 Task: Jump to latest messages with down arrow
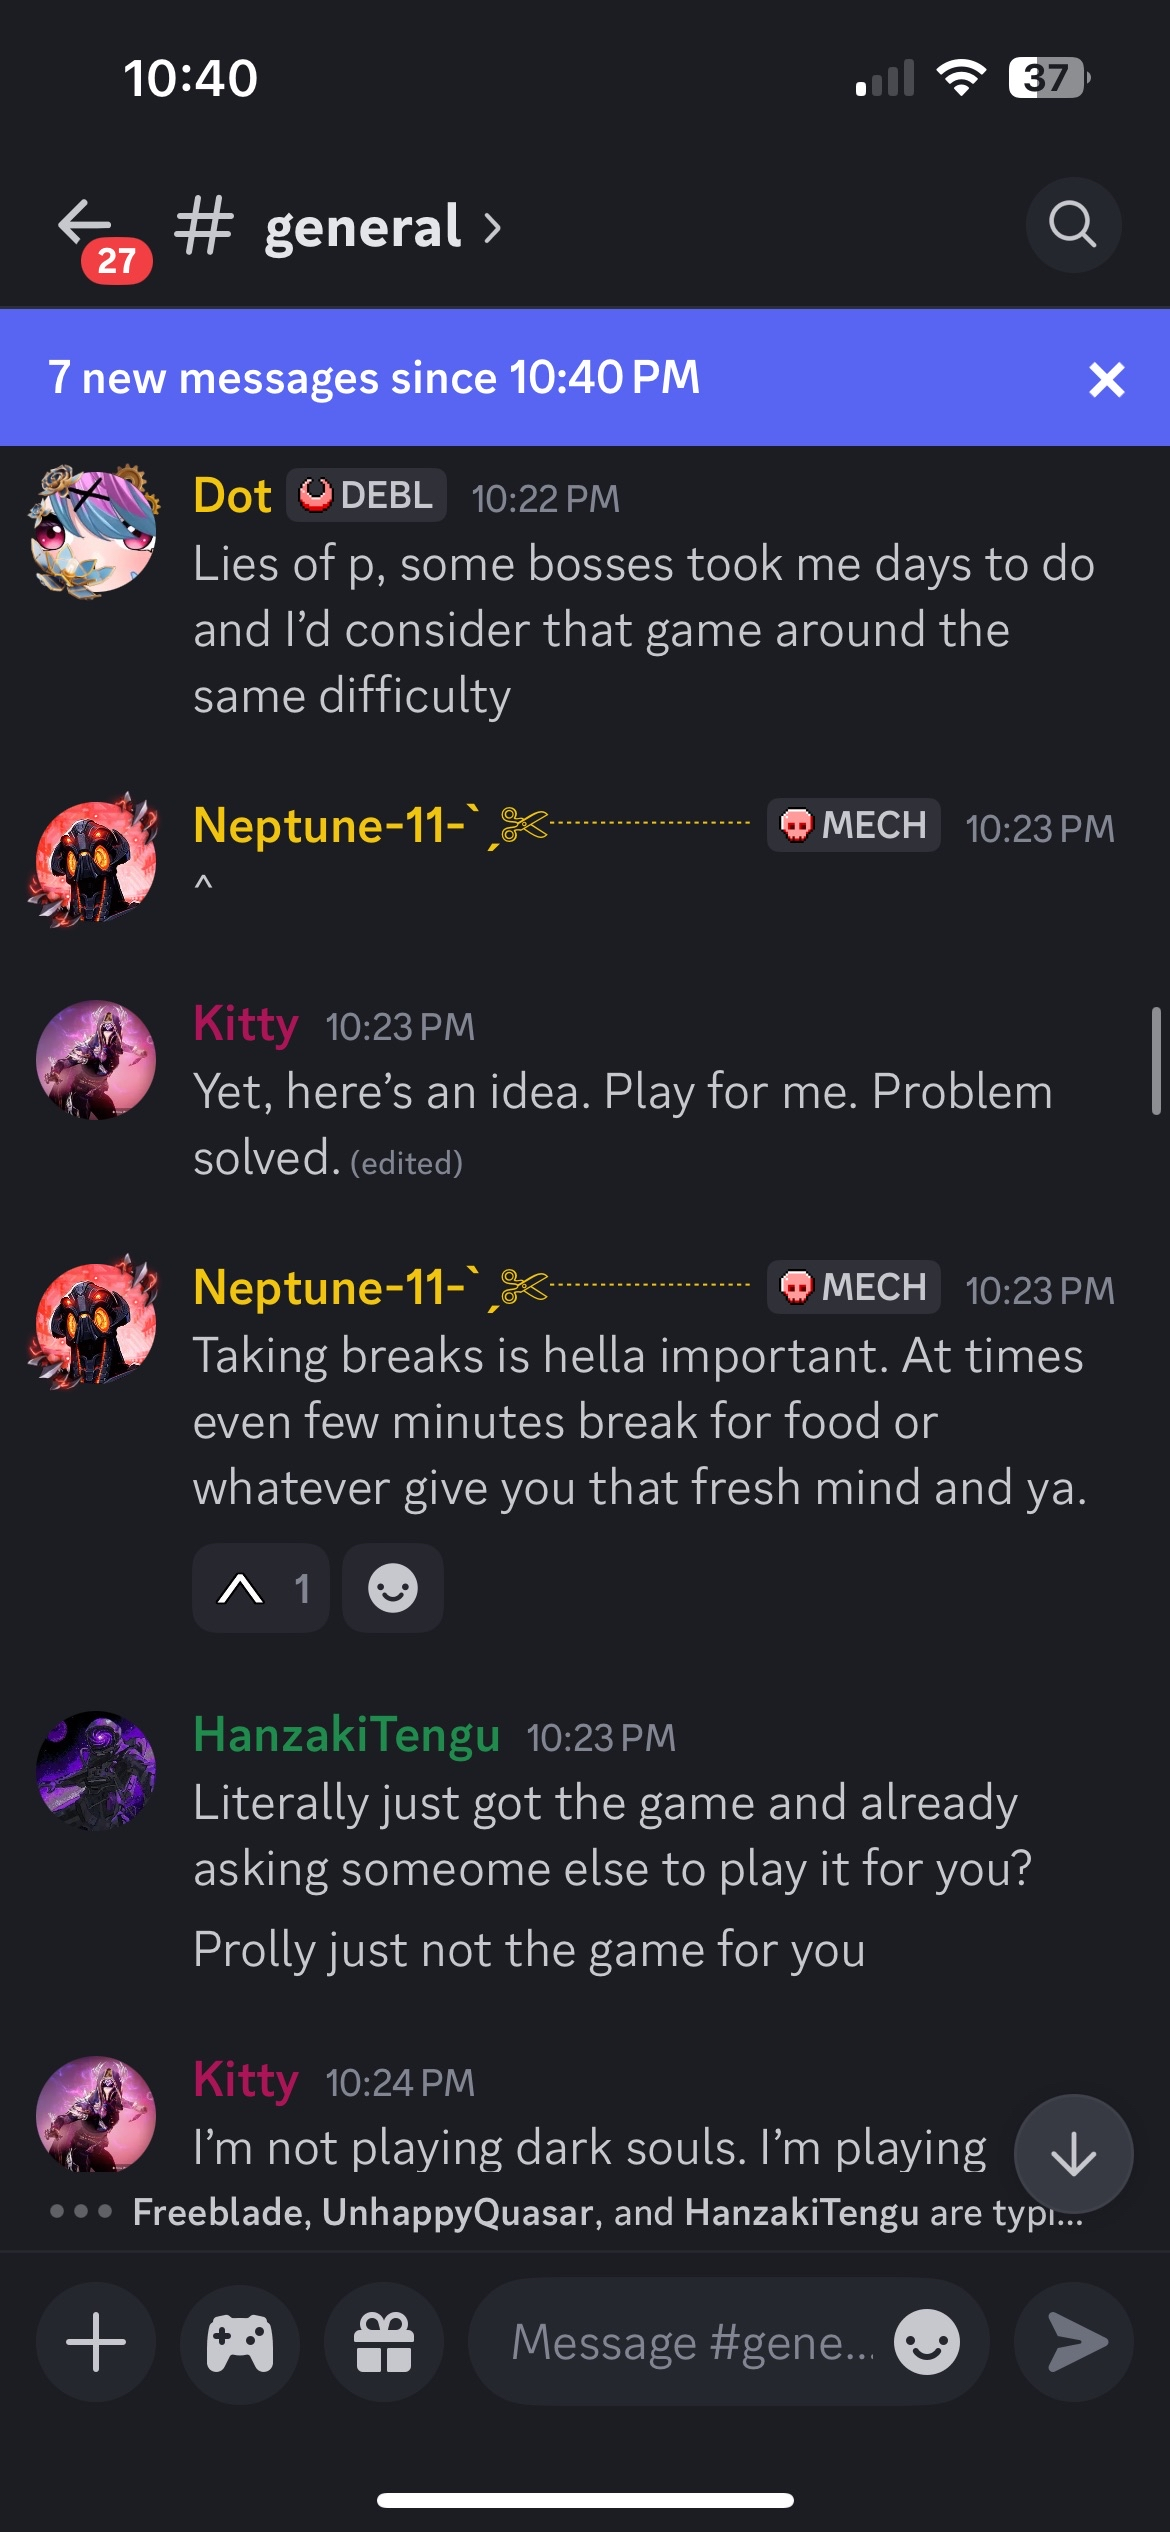[x=1073, y=2153]
